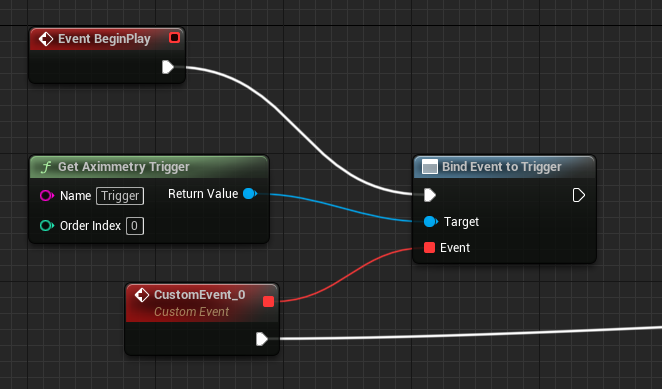
Task: Click the Order Index value field
Action: click(x=135, y=226)
